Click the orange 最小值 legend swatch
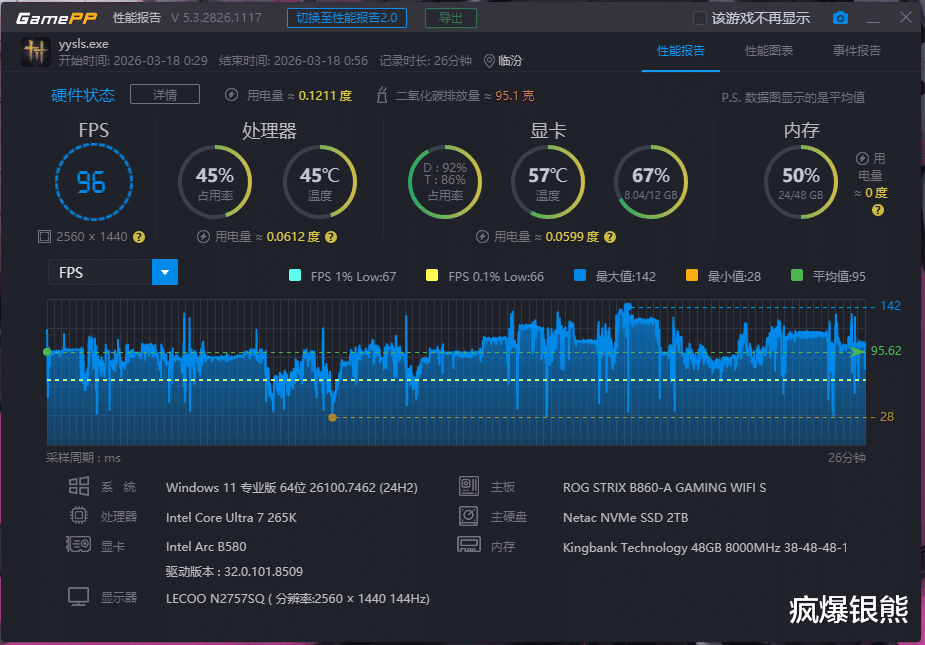Viewport: 925px width, 645px height. click(692, 275)
